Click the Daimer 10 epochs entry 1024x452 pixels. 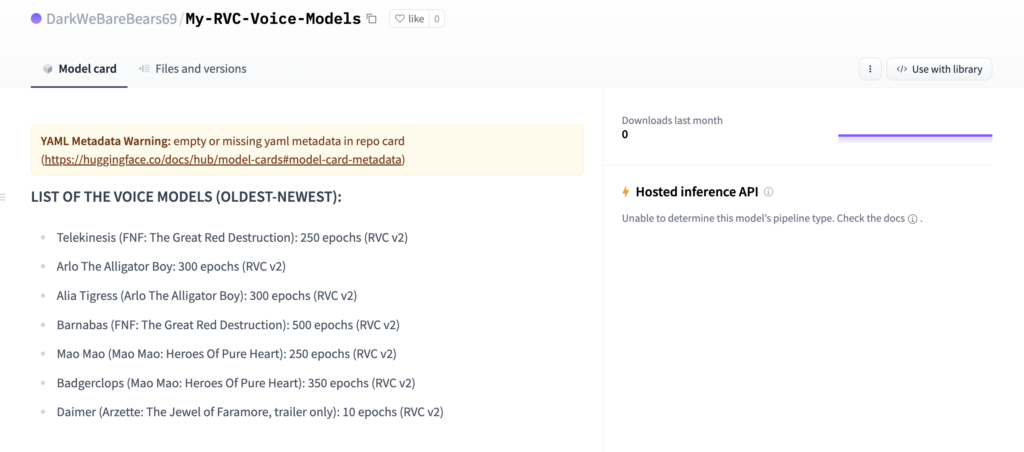250,412
